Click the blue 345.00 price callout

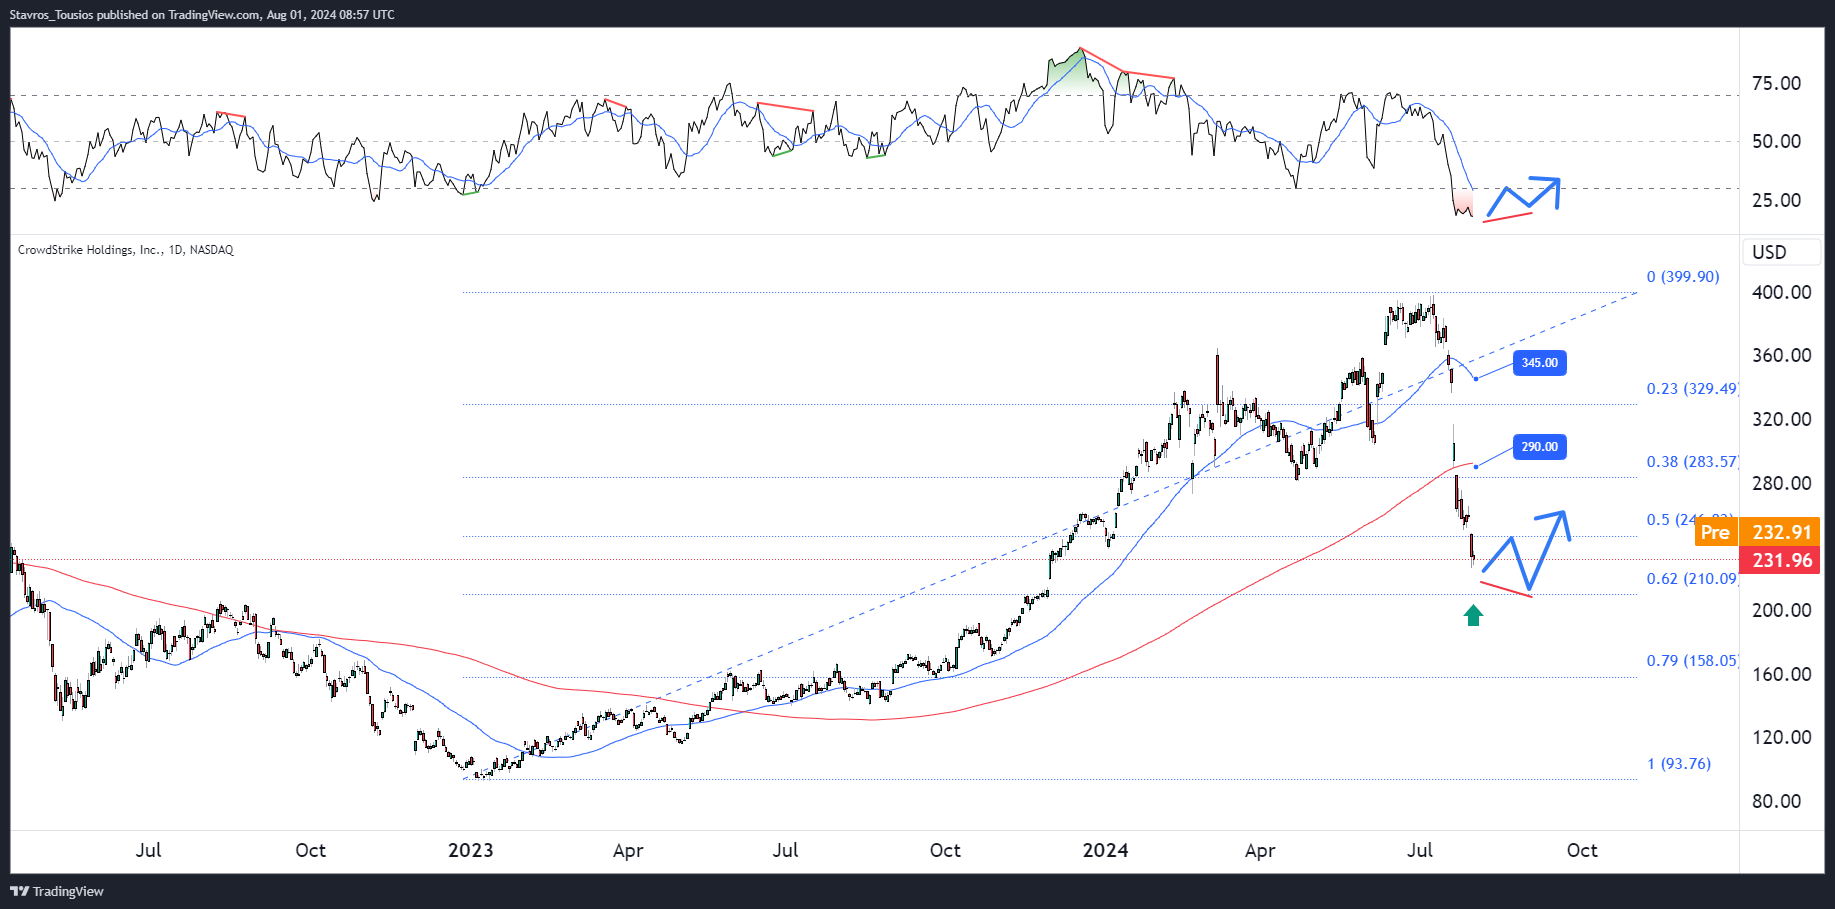1539,363
